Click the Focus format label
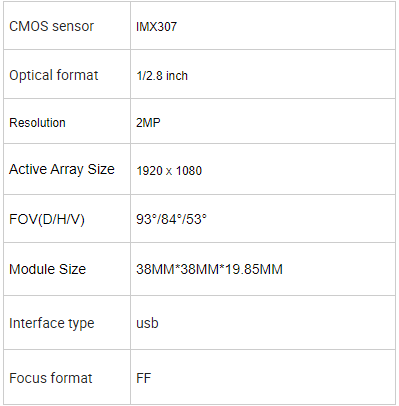 click(51, 378)
